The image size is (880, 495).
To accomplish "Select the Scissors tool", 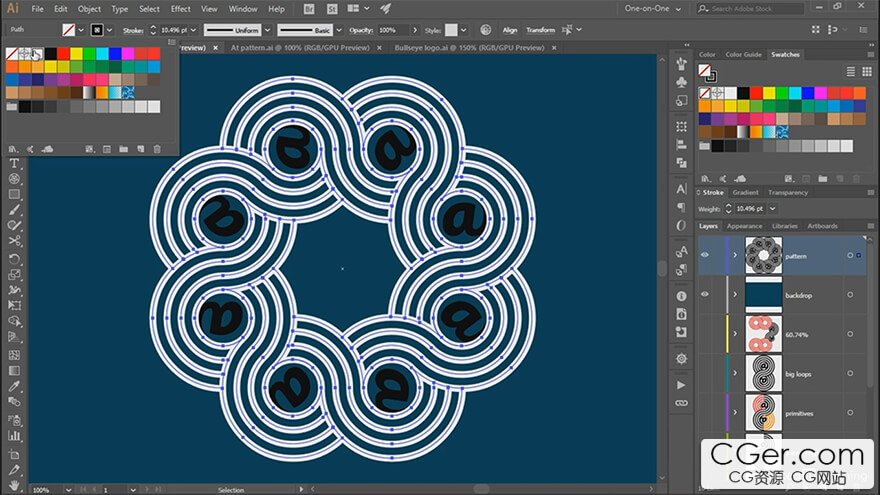I will pos(15,241).
